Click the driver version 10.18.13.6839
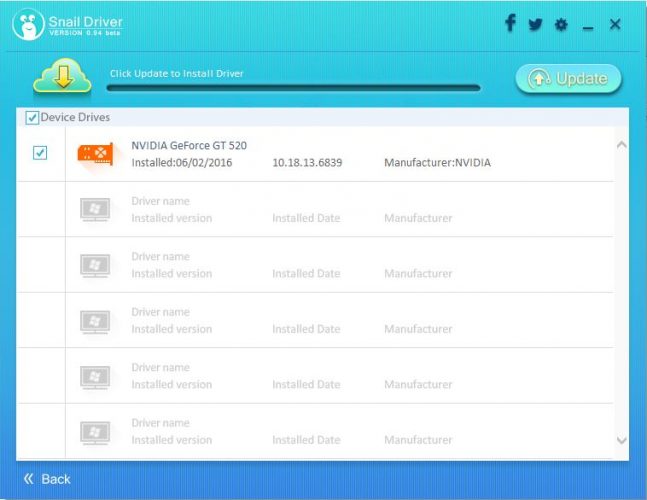647x500 pixels. point(307,163)
